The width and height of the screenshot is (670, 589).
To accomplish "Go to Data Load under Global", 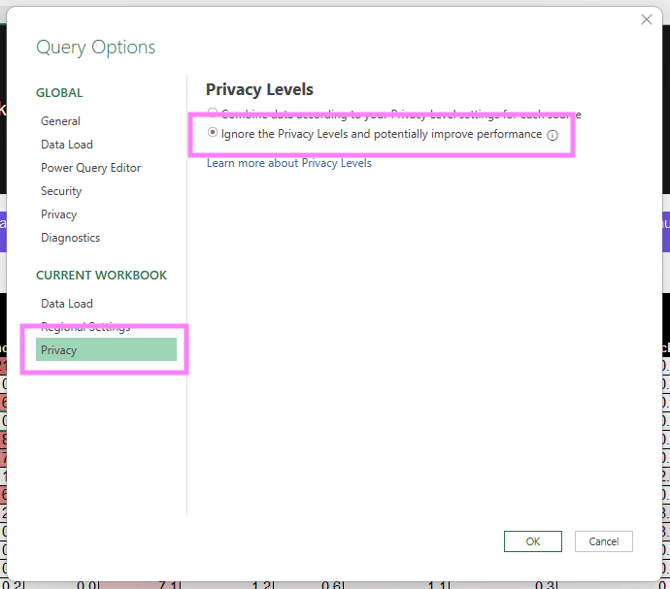I will click(x=66, y=144).
